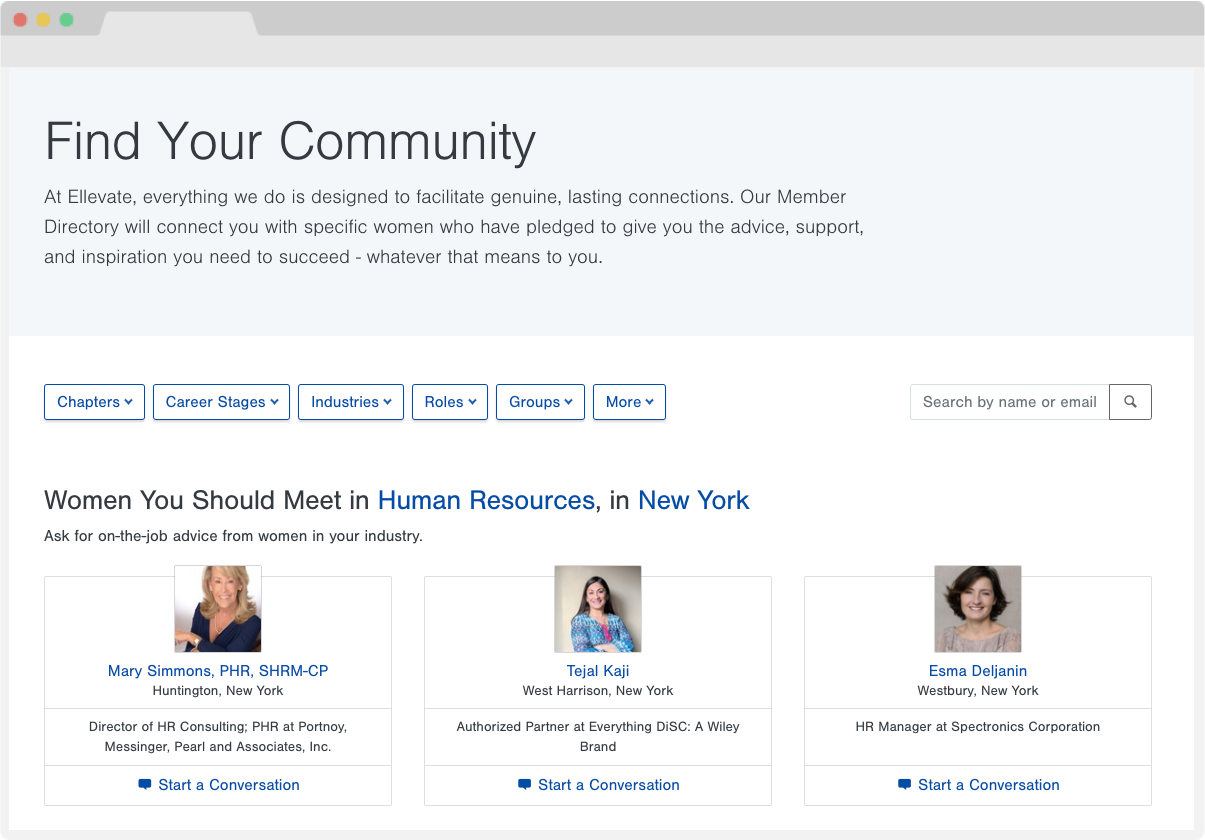Click Tejal Kaji's profile photo
1205x840 pixels.
[597, 608]
